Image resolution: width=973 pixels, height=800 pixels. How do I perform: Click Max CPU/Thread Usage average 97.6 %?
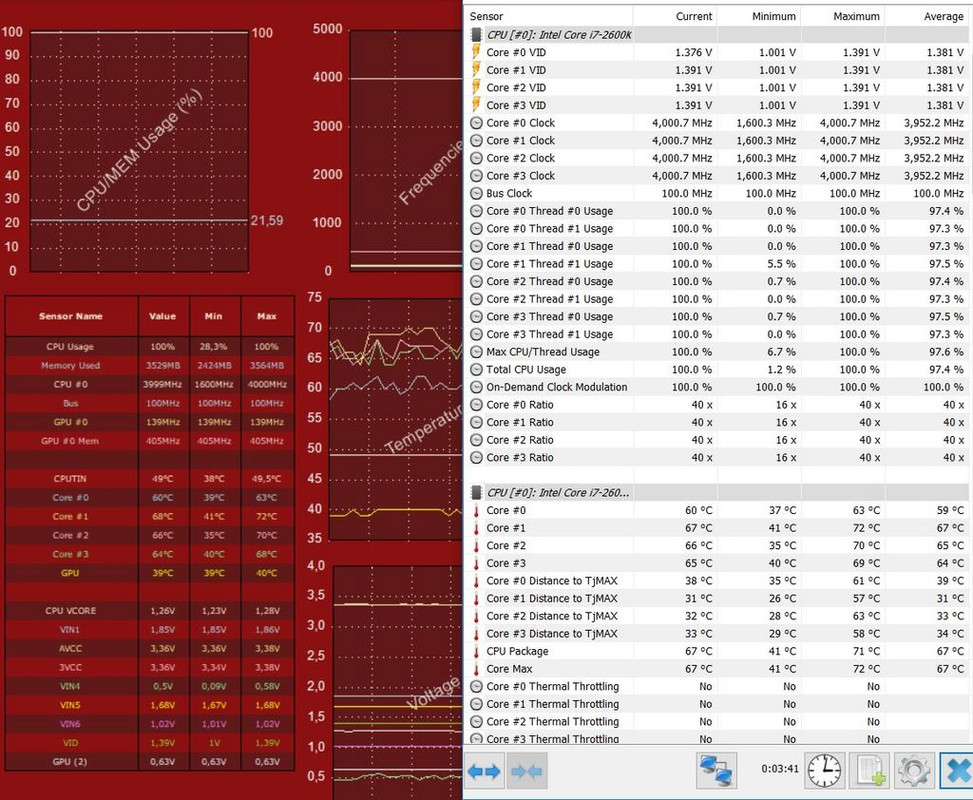click(x=946, y=352)
